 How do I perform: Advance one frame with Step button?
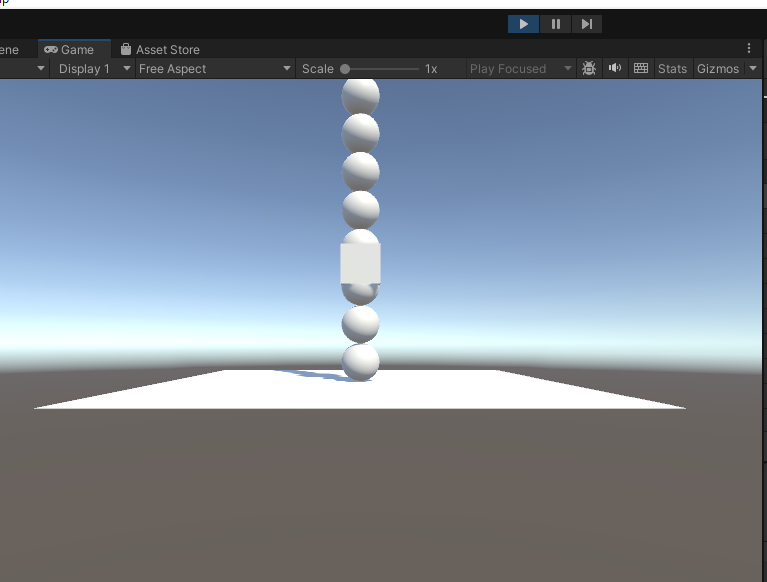coord(587,24)
